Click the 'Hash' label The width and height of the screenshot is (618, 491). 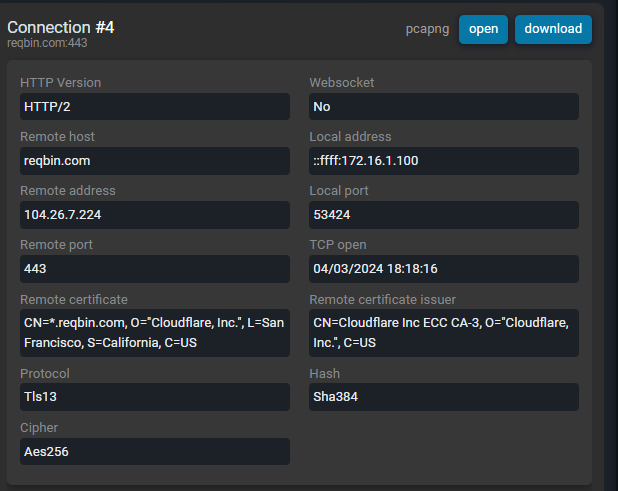point(324,374)
